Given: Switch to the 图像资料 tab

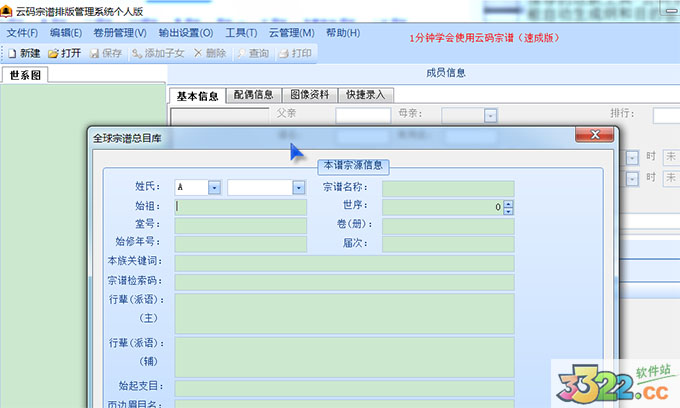Looking at the screenshot, I should pos(310,95).
